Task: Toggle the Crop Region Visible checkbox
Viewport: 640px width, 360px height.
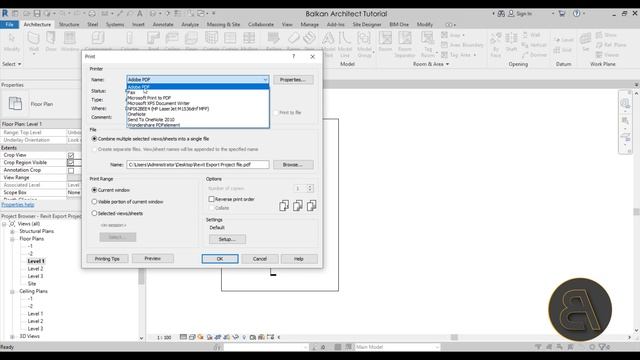Action: 71,162
